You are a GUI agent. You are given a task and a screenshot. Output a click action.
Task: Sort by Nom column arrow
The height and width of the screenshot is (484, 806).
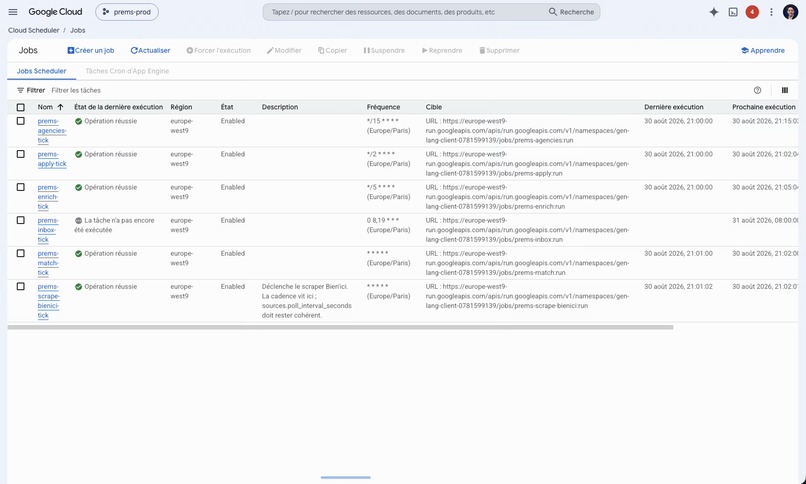[x=60, y=107]
